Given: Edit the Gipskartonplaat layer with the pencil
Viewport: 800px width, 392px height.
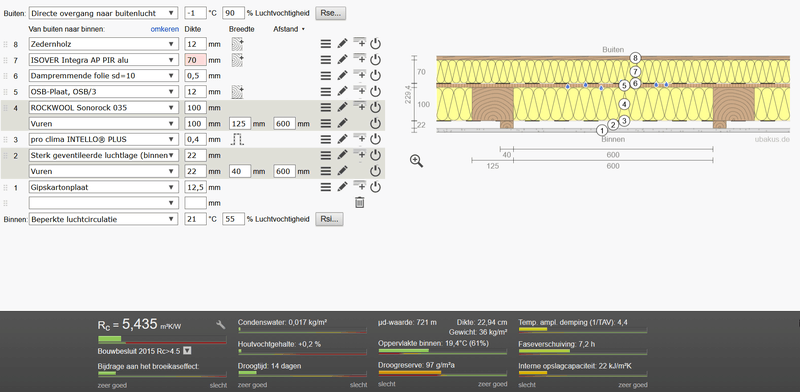Looking at the screenshot, I should click(342, 187).
